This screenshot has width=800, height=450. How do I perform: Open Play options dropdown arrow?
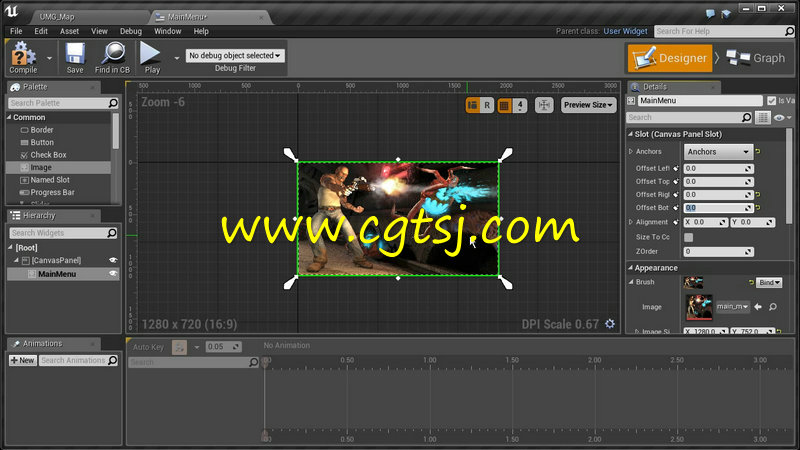click(x=177, y=58)
